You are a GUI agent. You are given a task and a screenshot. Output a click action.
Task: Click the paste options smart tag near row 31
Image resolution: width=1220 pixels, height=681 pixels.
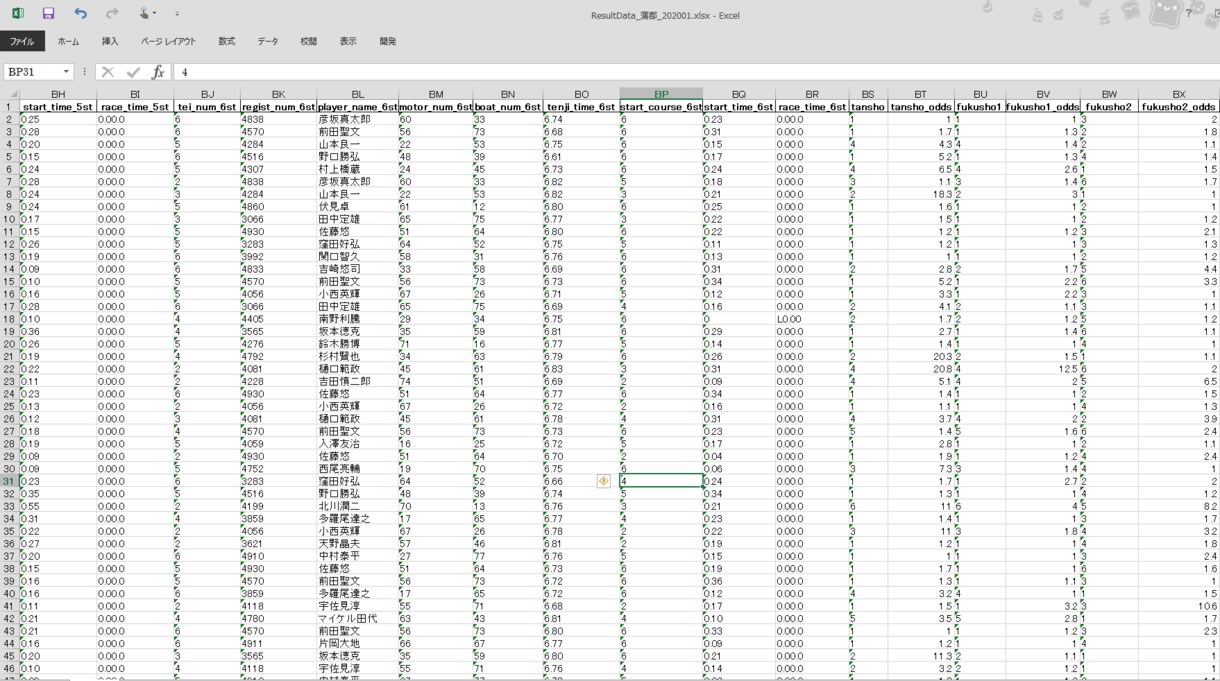604,481
